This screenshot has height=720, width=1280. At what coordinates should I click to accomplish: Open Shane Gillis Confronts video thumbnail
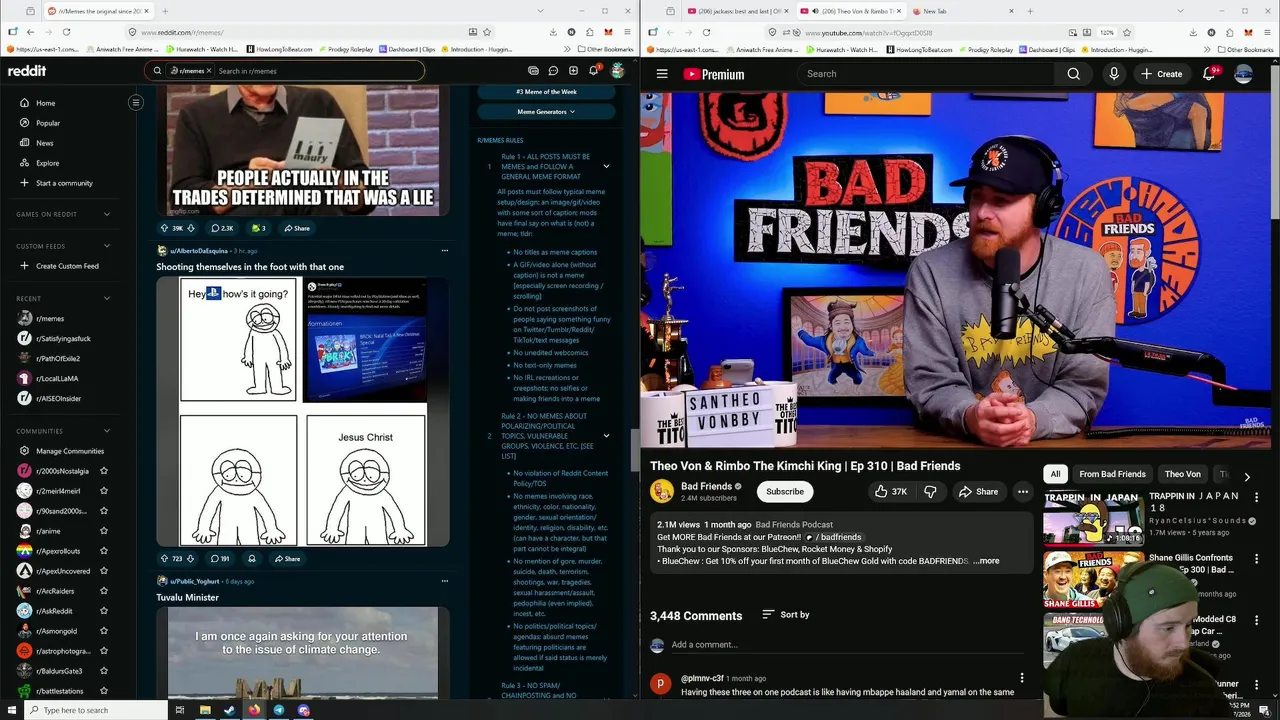pyautogui.click(x=1093, y=579)
